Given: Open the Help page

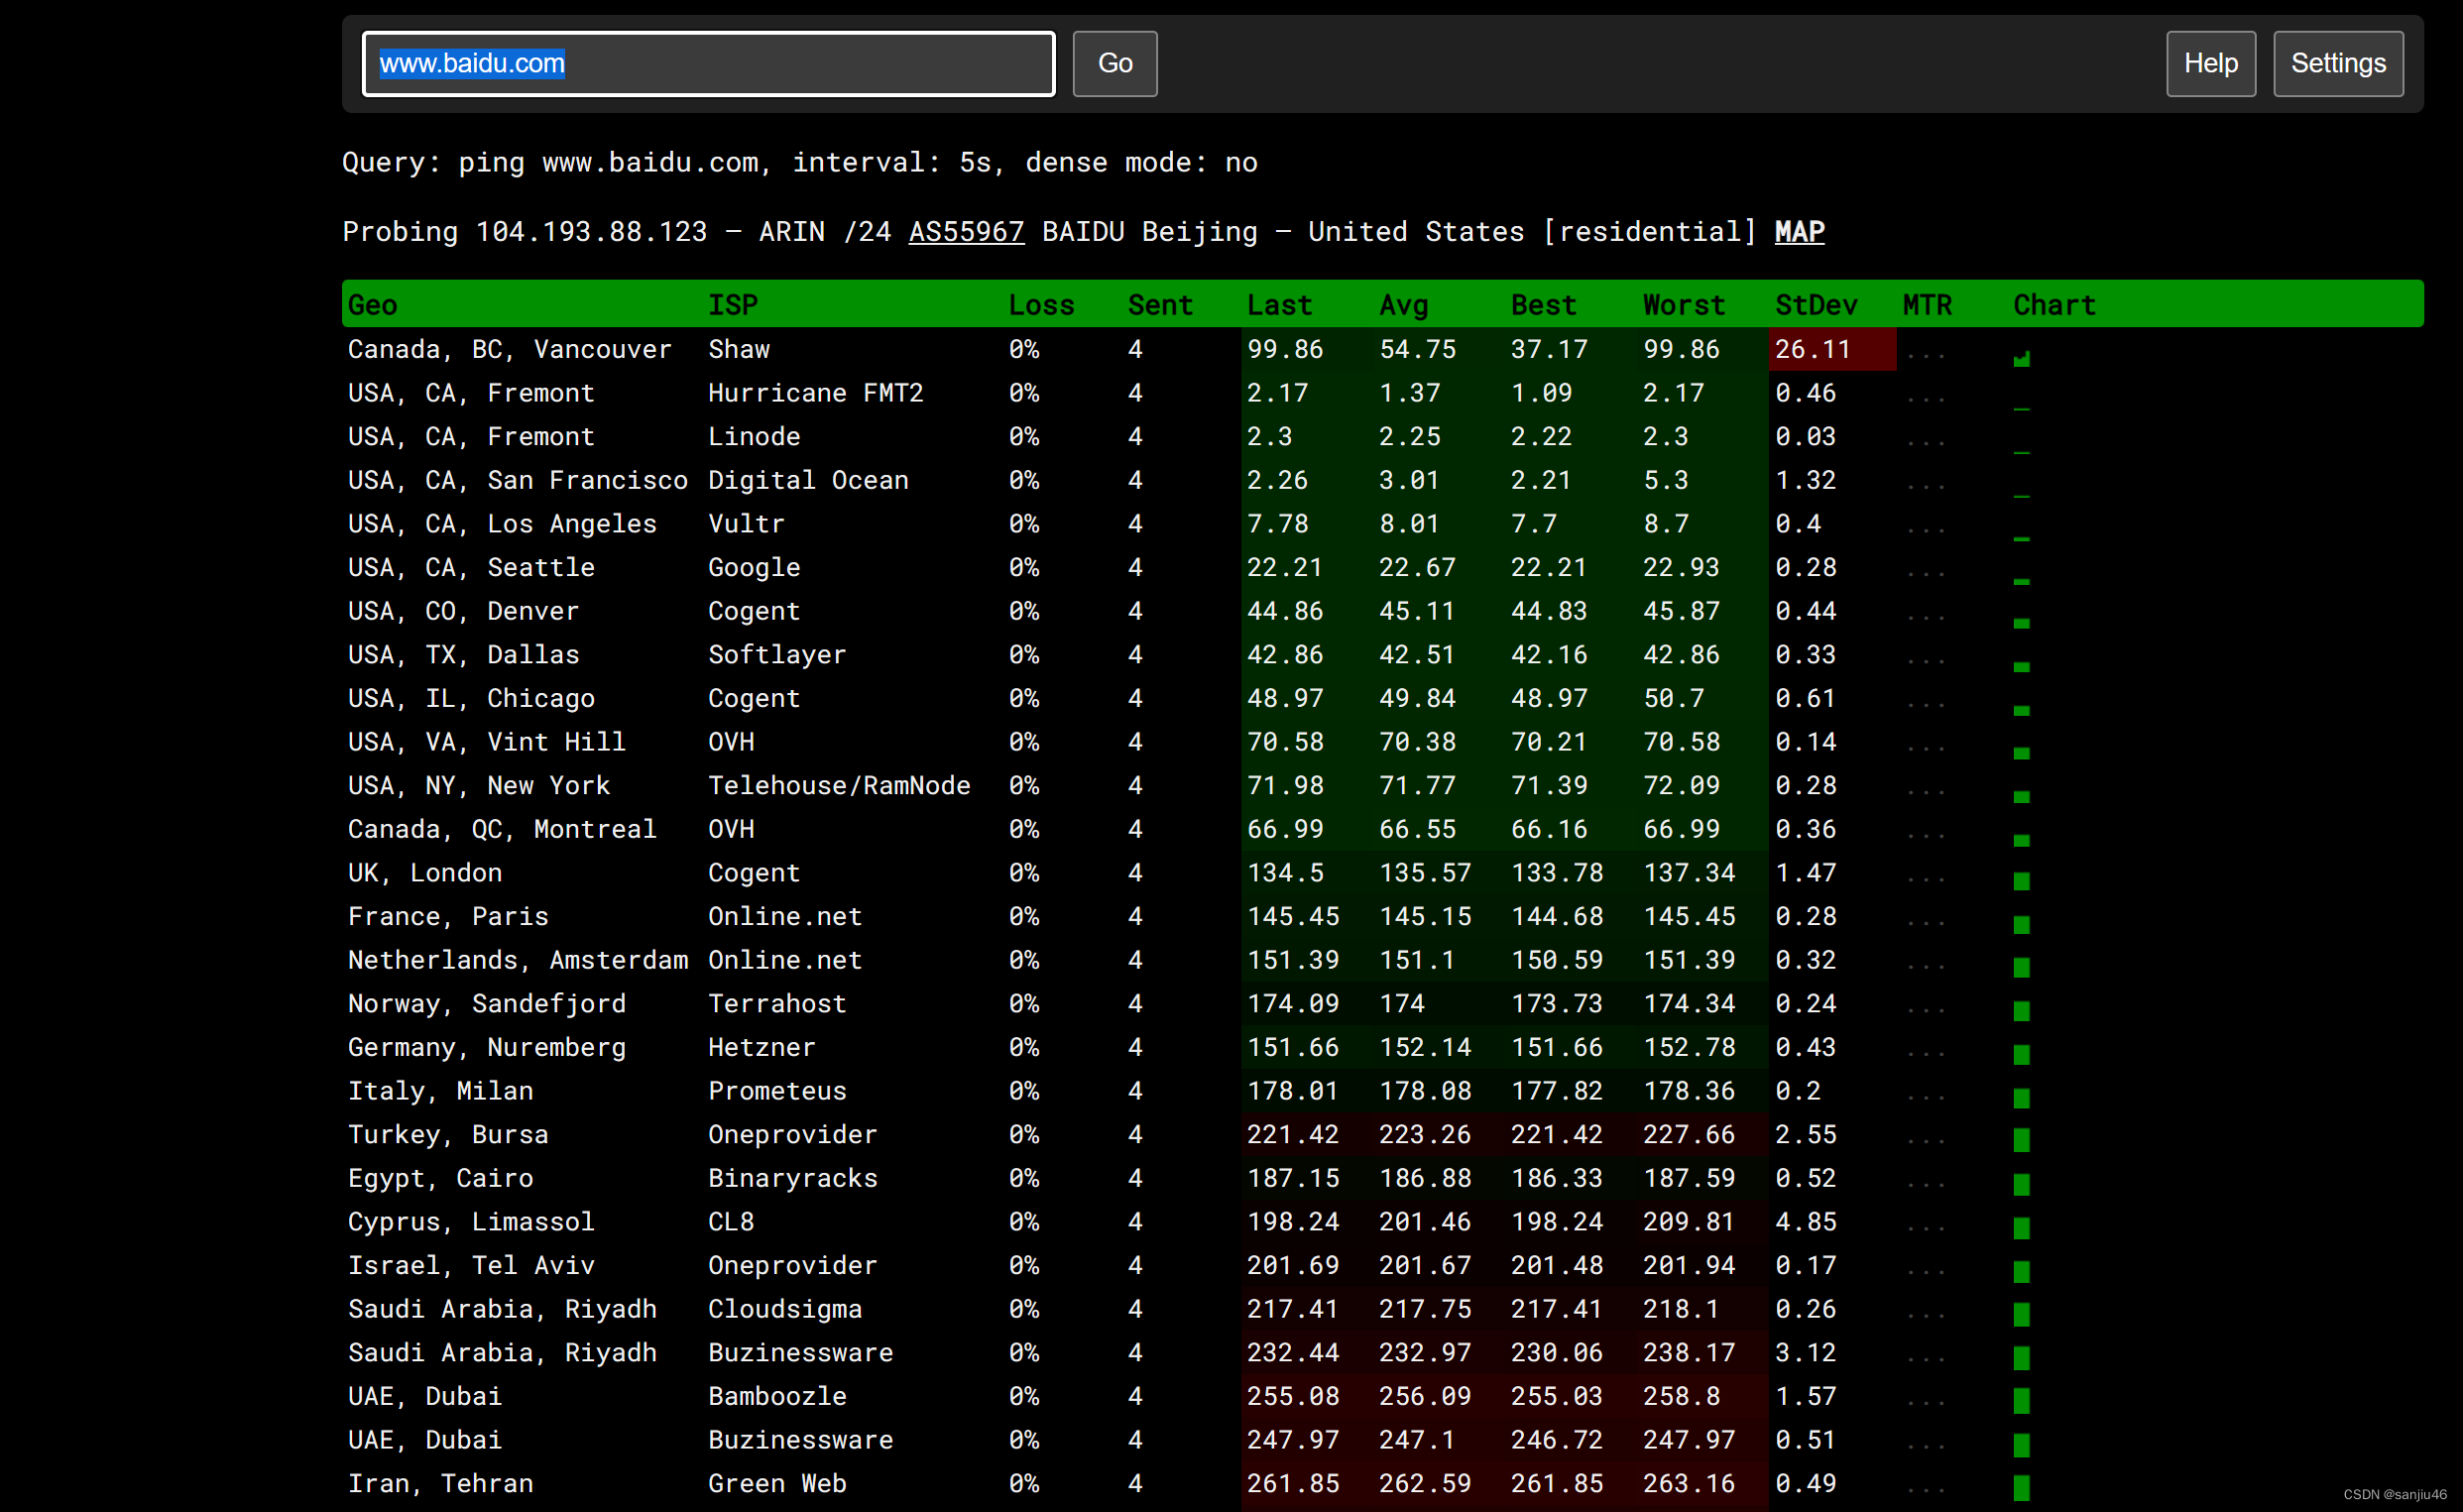Looking at the screenshot, I should pyautogui.click(x=2210, y=64).
